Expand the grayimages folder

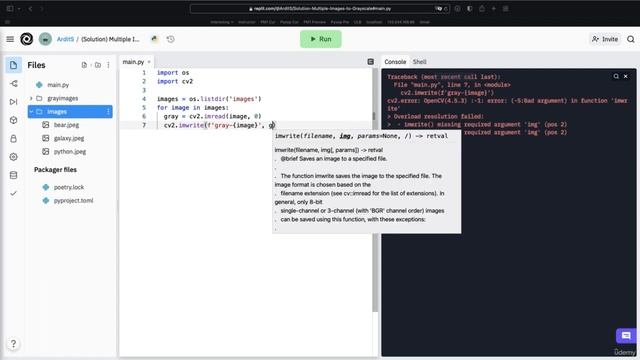(31, 98)
